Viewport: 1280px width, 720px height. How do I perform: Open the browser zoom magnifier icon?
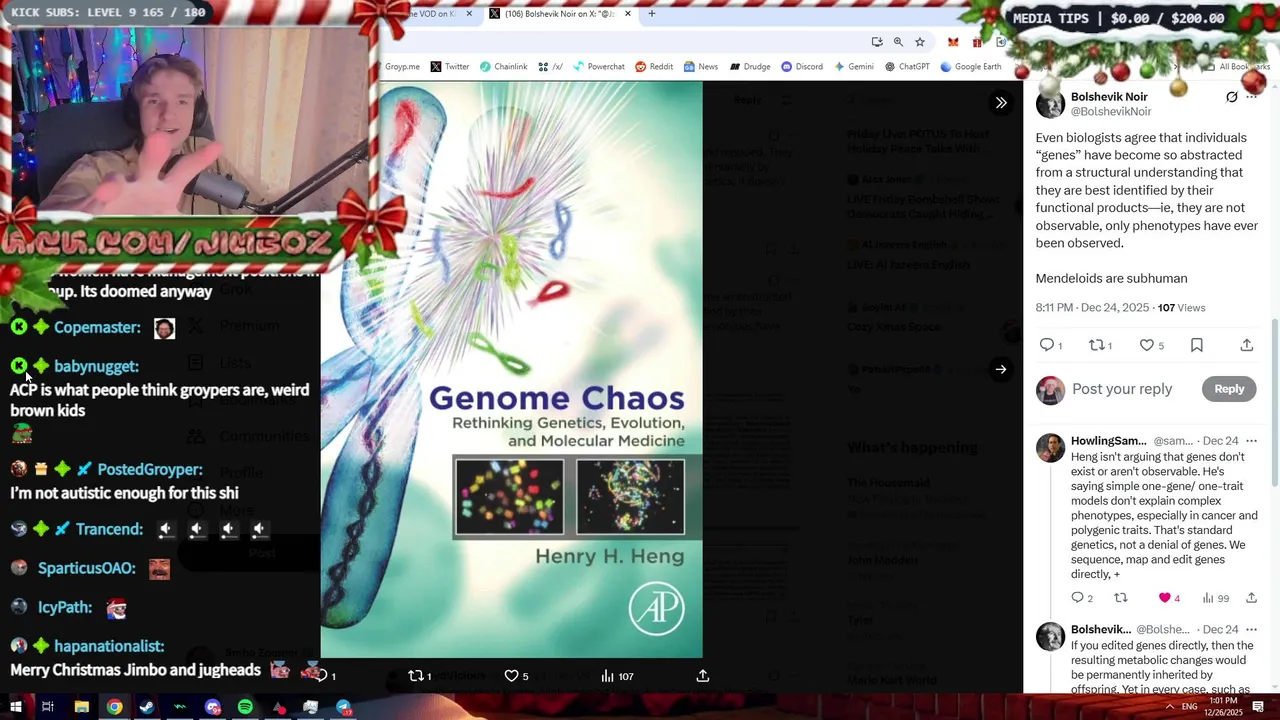pos(898,42)
